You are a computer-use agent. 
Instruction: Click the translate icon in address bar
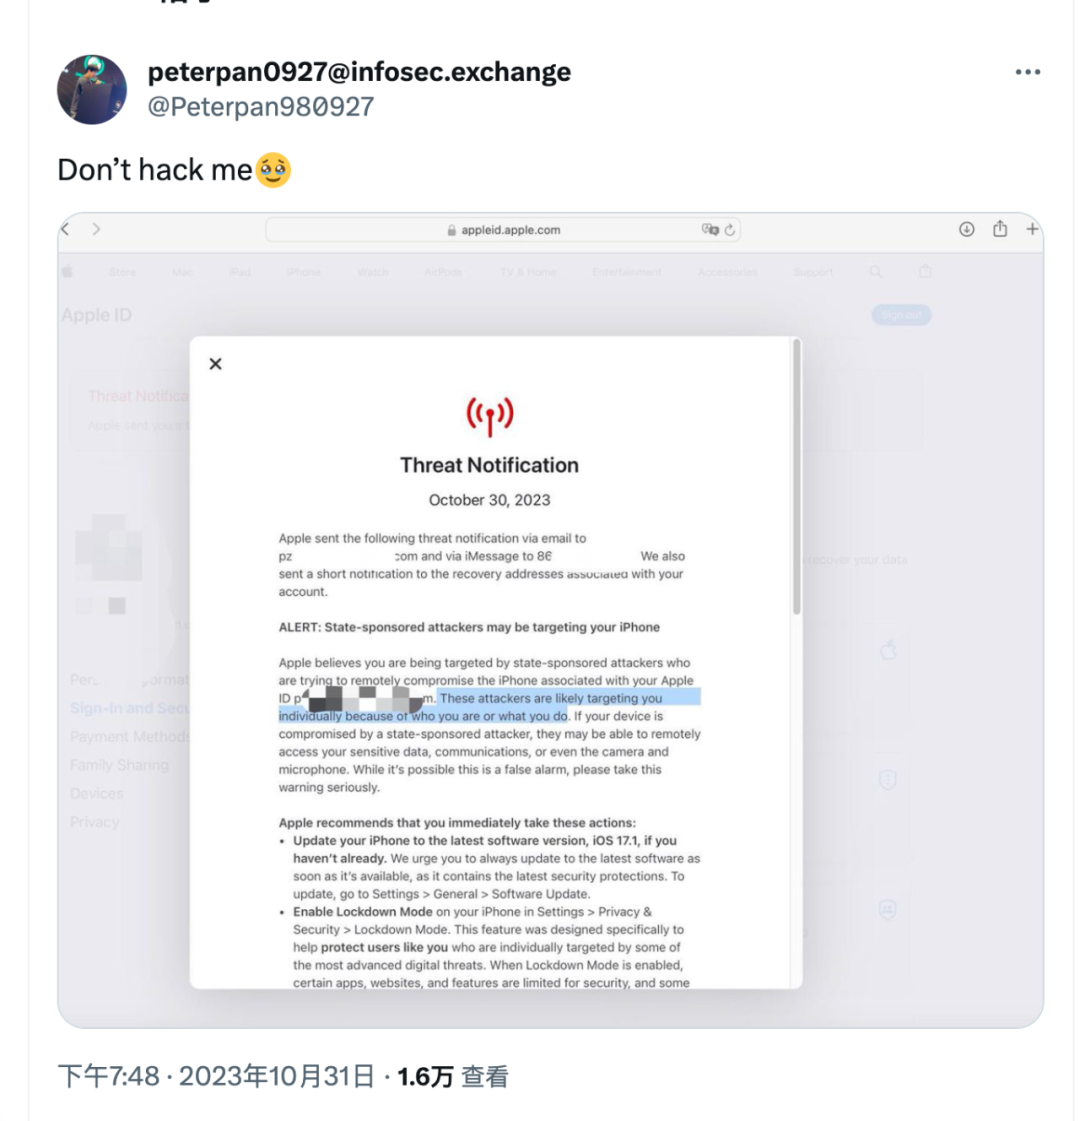(x=710, y=229)
